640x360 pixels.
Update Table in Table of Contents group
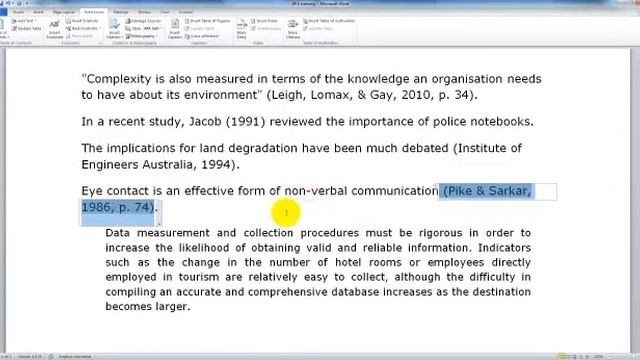point(27,29)
